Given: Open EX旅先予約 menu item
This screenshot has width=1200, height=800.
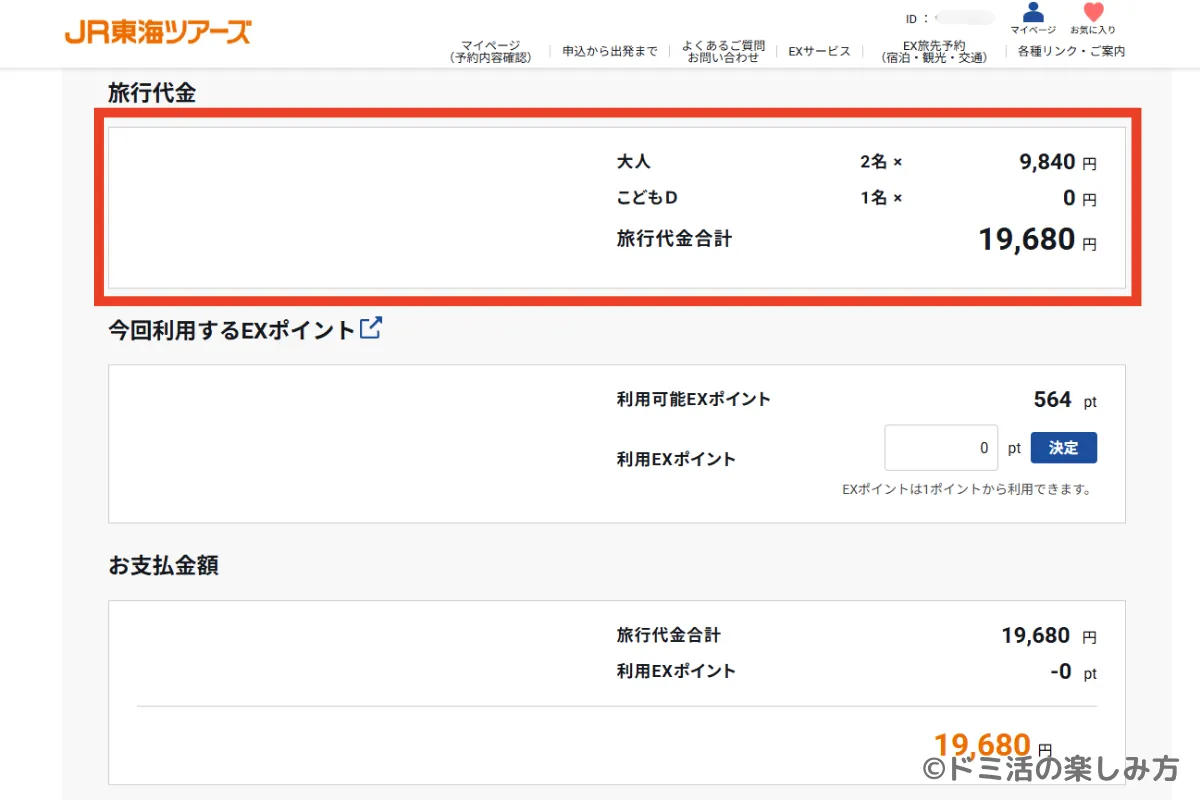Looking at the screenshot, I should [934, 51].
